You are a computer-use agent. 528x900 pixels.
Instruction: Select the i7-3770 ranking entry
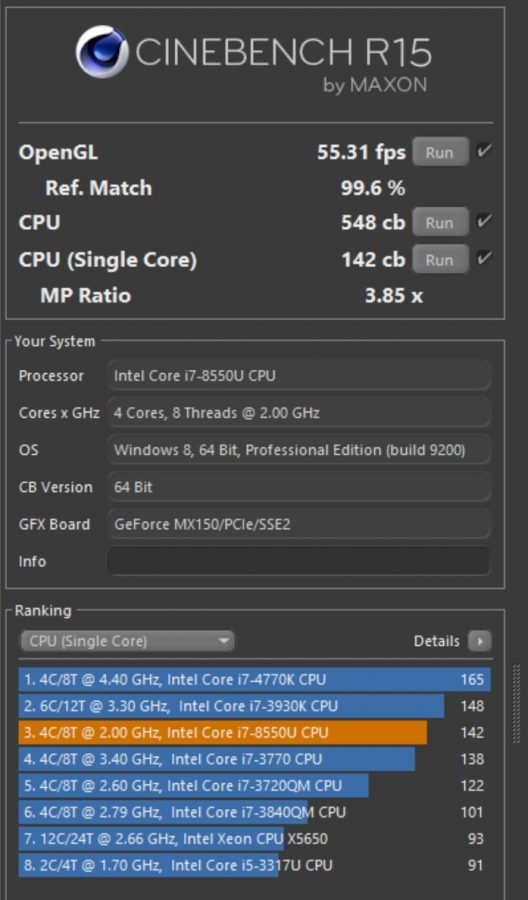click(x=254, y=759)
